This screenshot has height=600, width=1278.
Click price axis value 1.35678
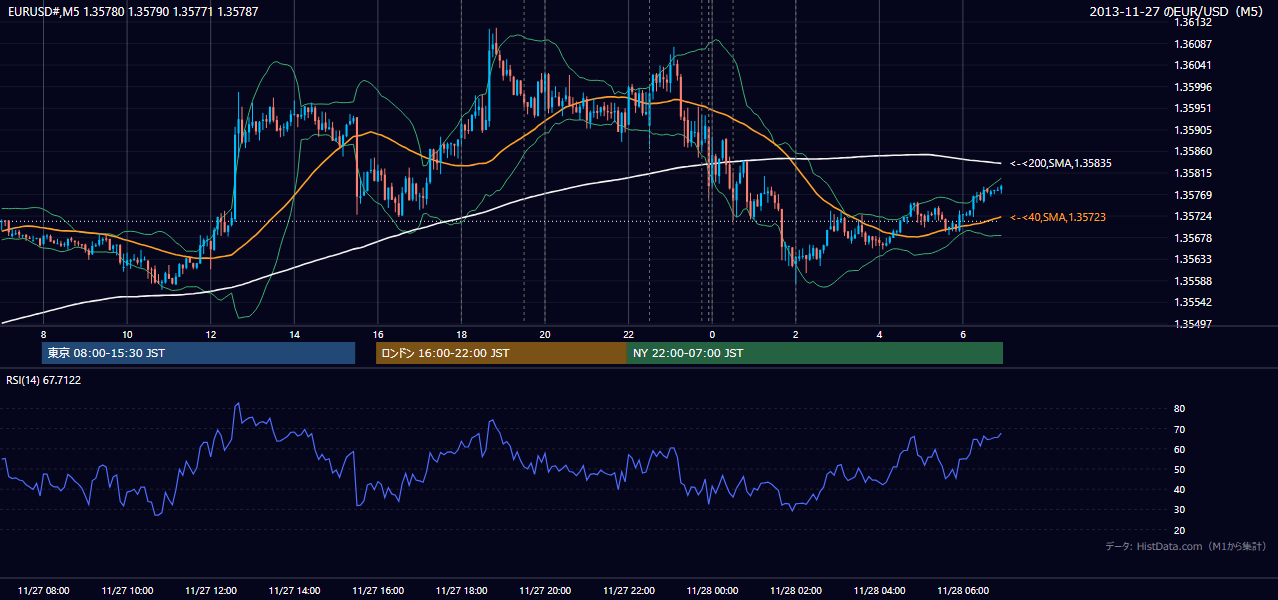tap(1193, 238)
